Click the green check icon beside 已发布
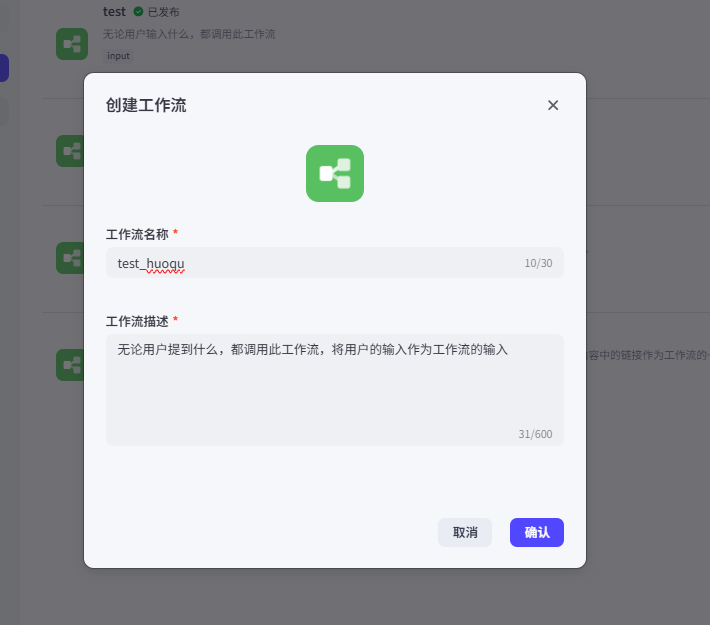Image resolution: width=710 pixels, height=625 pixels. [138, 12]
